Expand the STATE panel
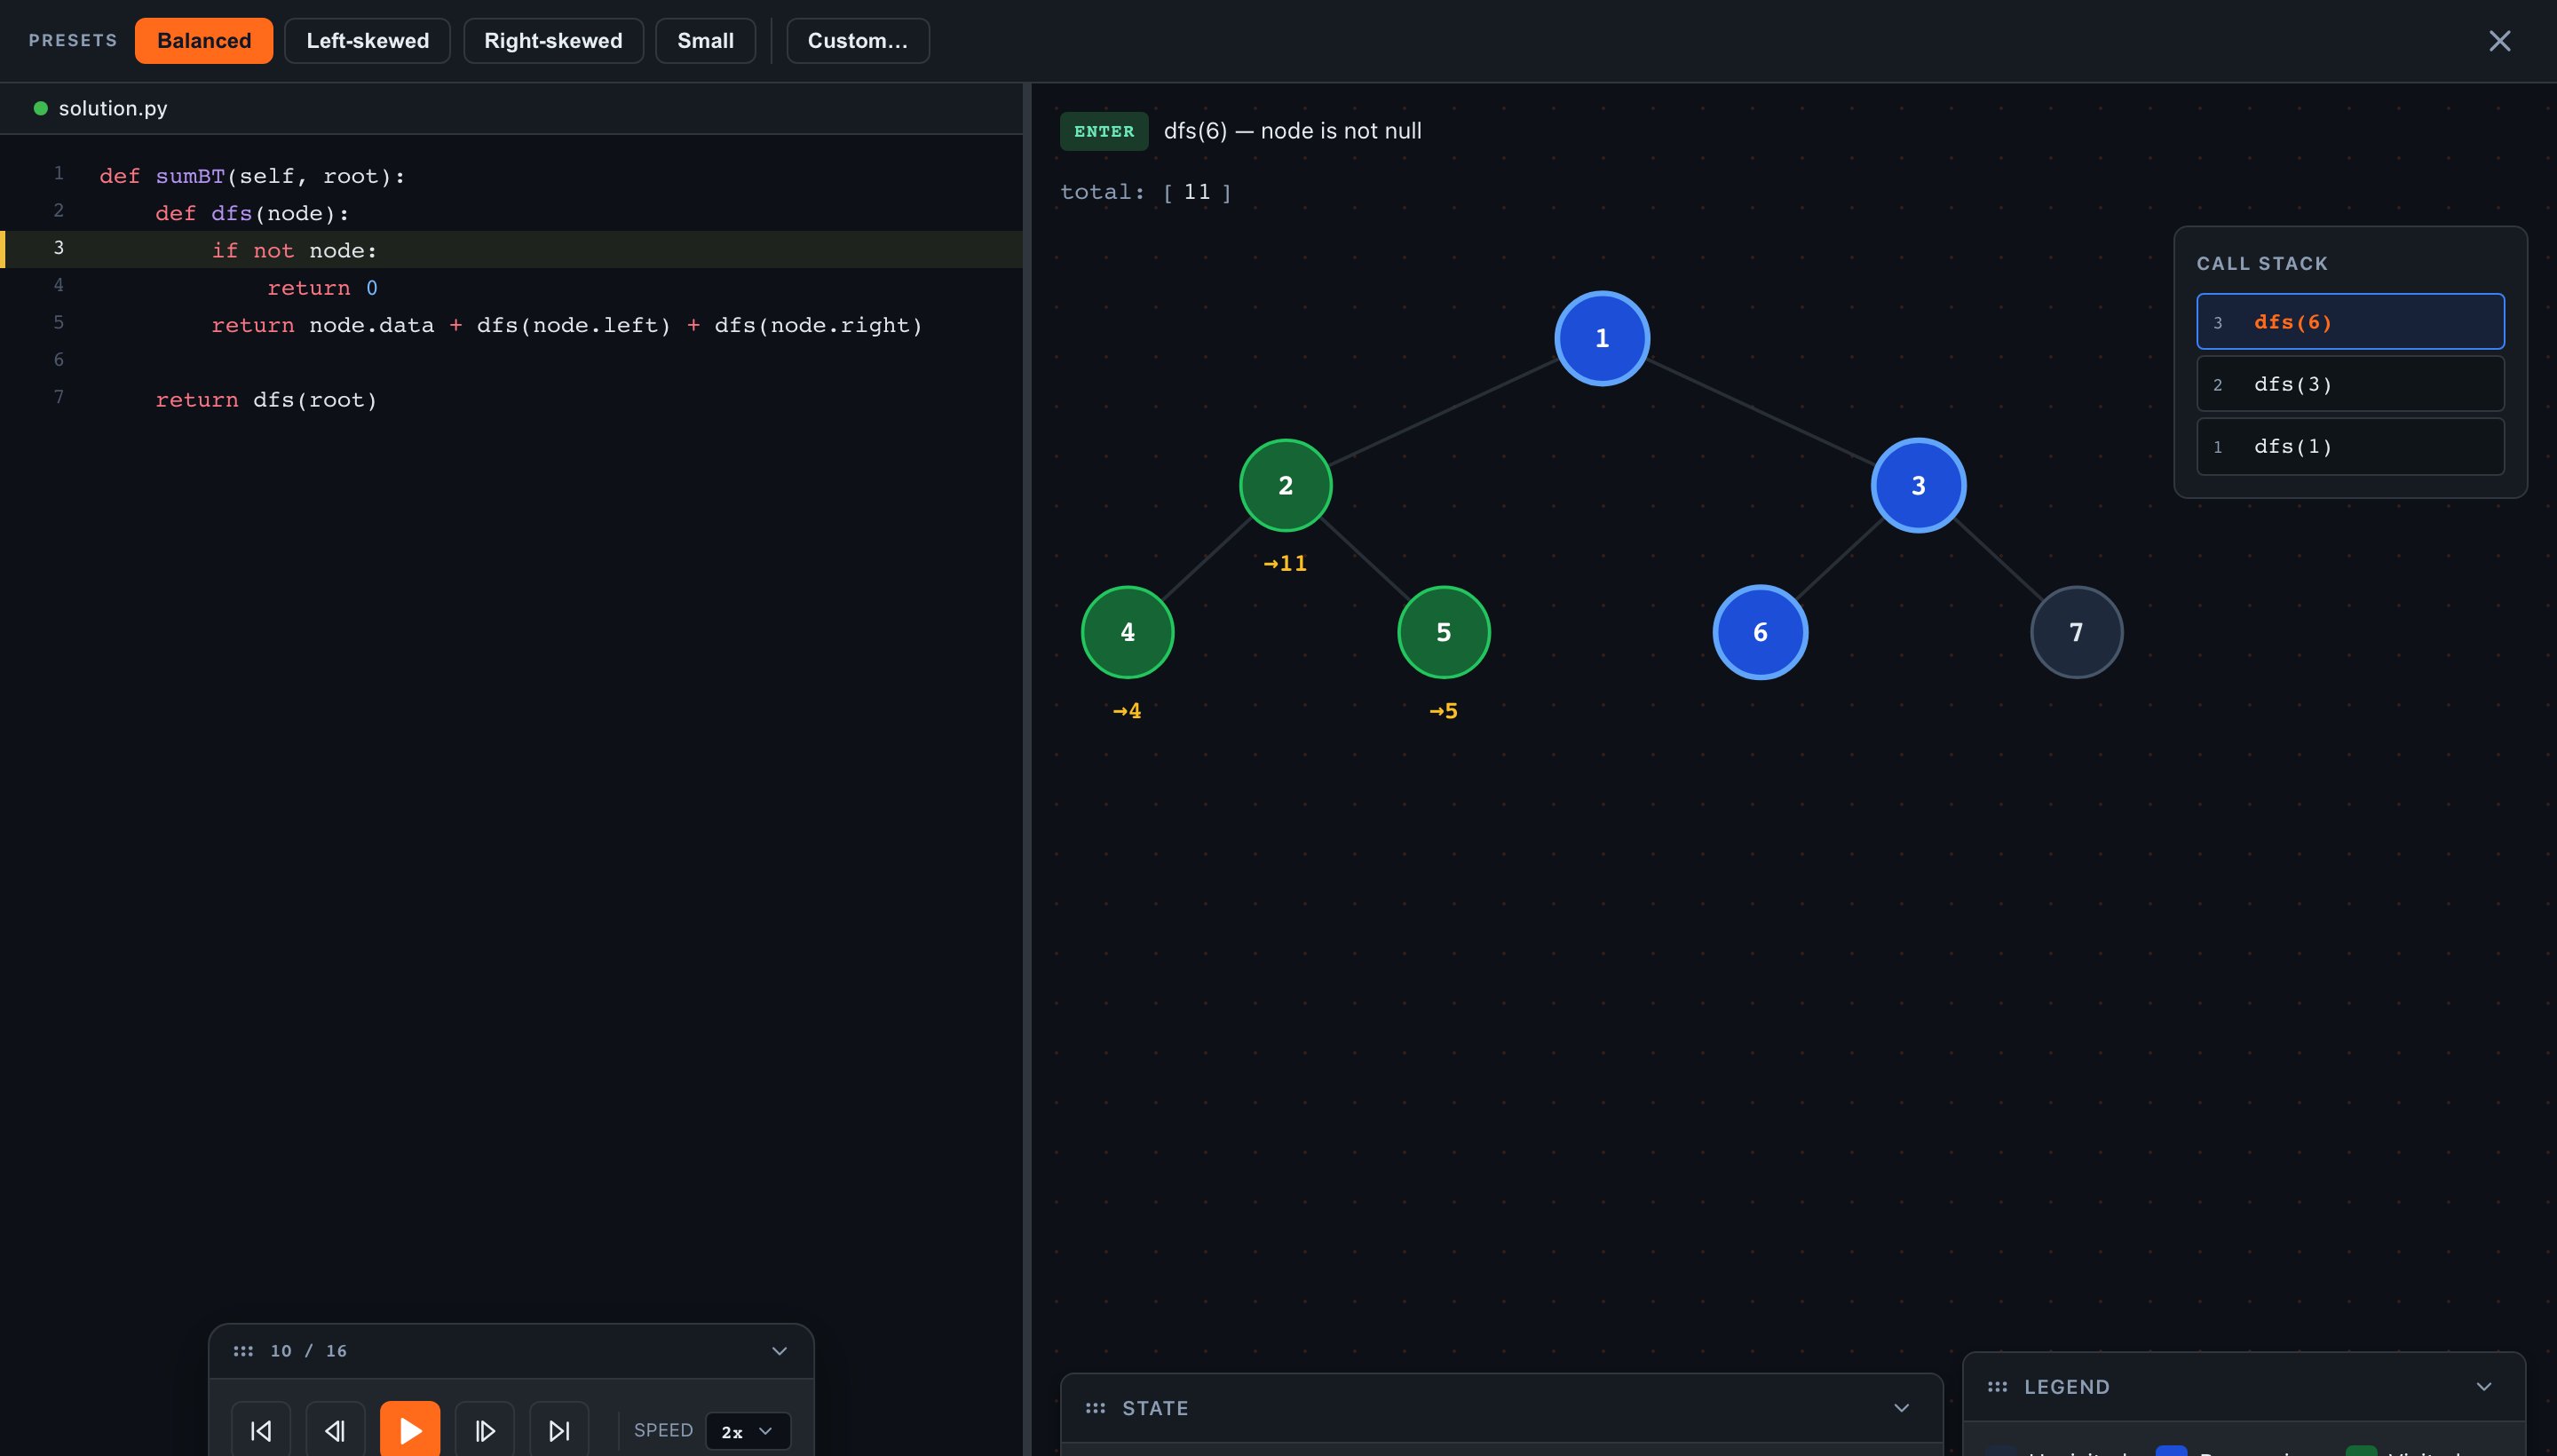Screen dimensions: 2557x1456 pyautogui.click(x=1899, y=1407)
